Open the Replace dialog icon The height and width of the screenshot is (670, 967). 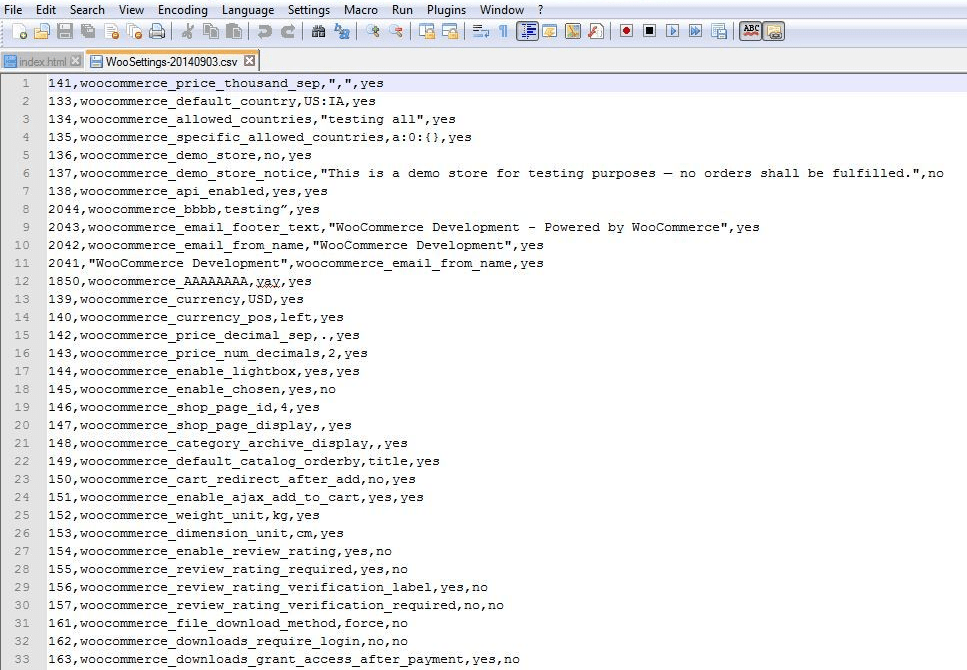point(342,31)
